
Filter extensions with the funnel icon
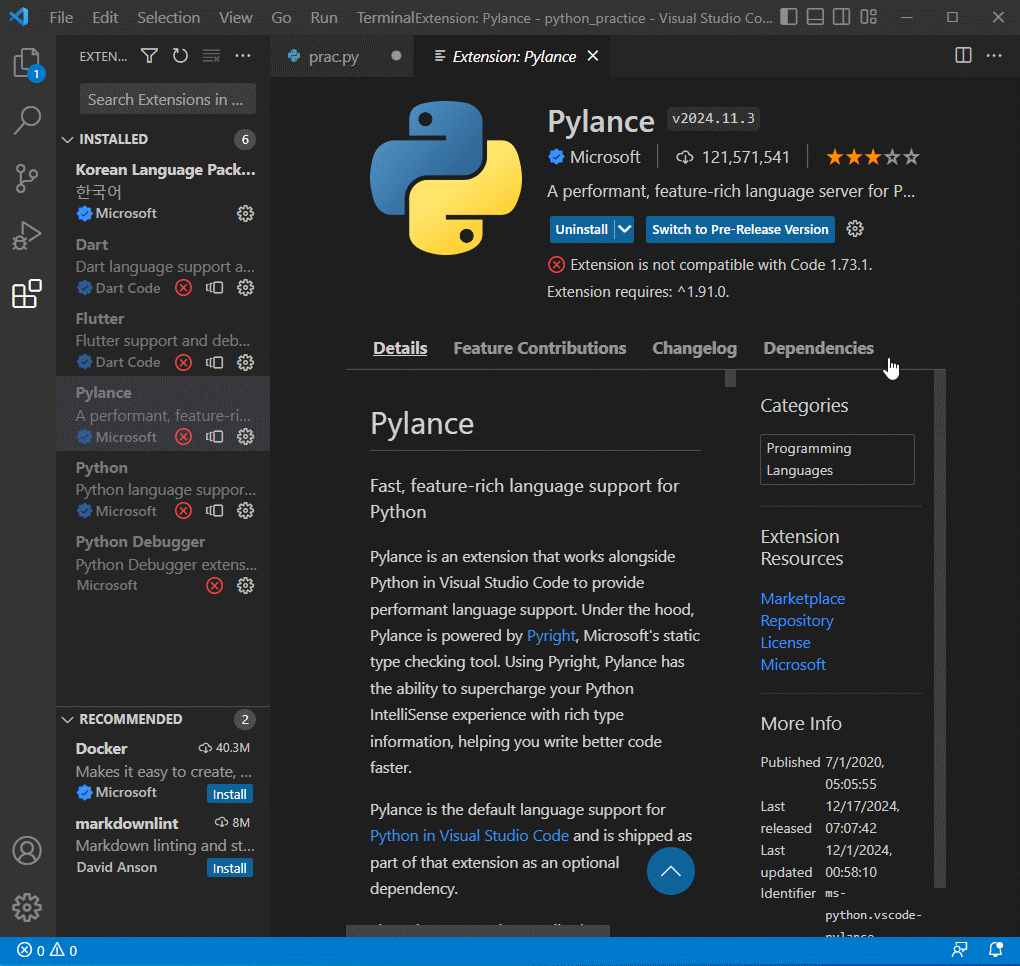[150, 56]
